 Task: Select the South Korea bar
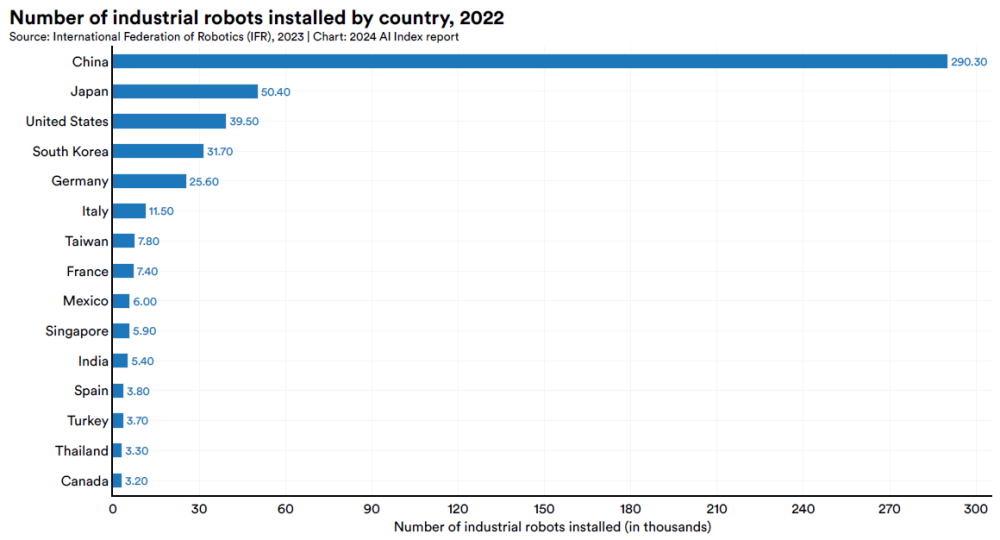click(157, 151)
